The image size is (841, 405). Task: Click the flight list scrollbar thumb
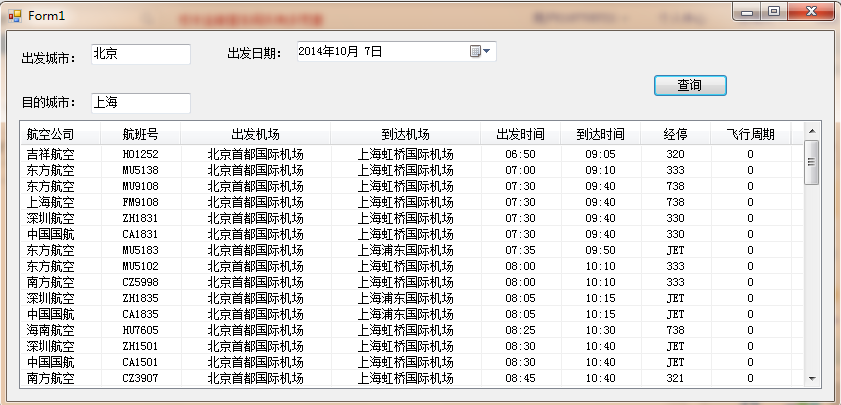tap(812, 163)
